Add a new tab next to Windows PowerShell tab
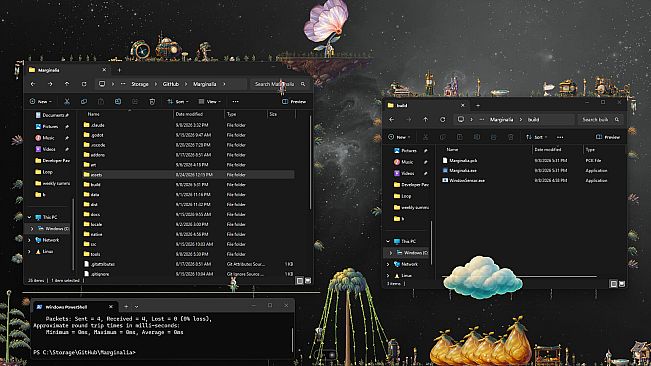 [126, 307]
